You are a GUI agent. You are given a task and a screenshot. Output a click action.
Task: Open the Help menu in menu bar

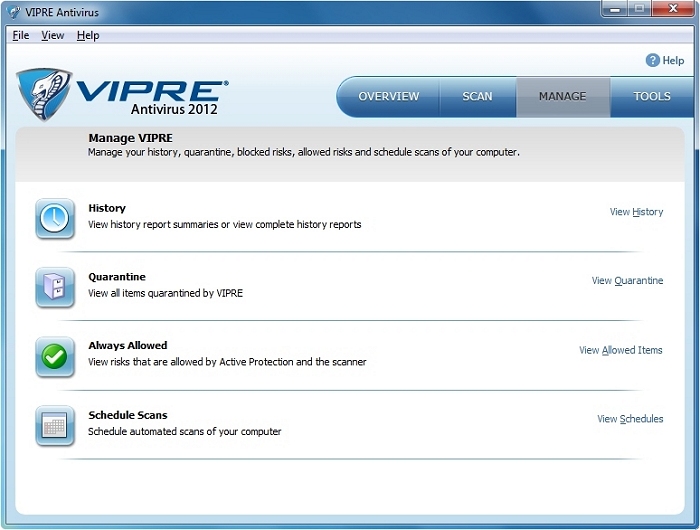[x=88, y=35]
